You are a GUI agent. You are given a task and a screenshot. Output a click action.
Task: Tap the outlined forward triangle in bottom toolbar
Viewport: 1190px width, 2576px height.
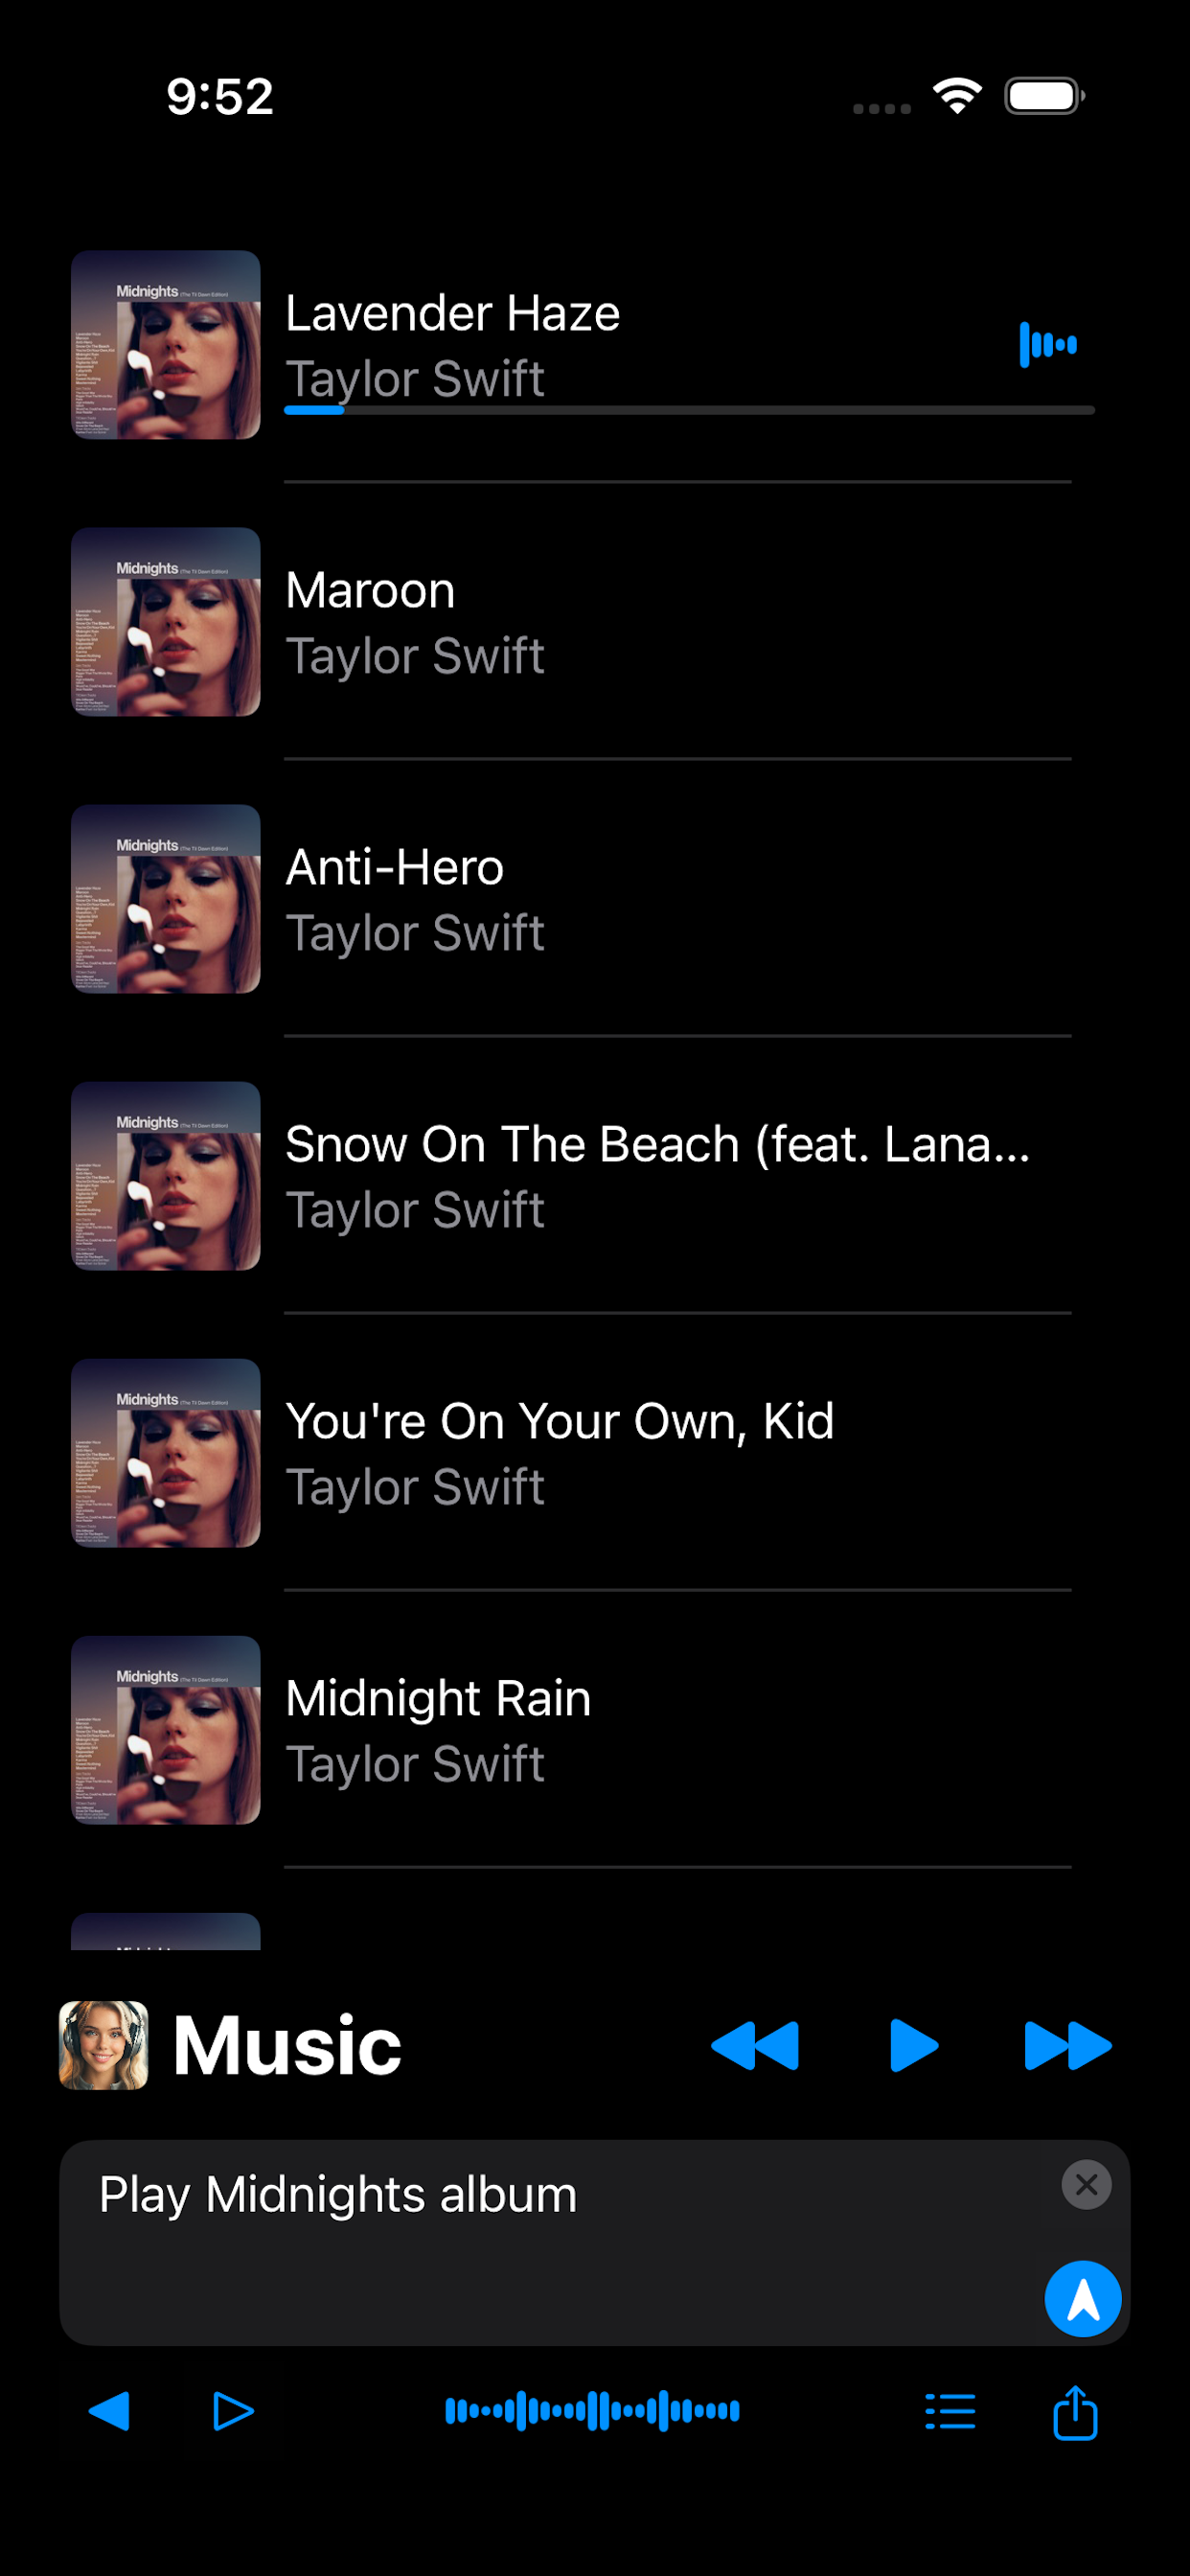[234, 2411]
